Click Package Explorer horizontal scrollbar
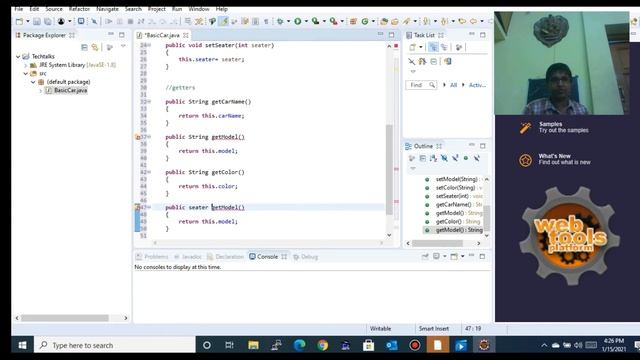640x360 pixels. point(64,318)
